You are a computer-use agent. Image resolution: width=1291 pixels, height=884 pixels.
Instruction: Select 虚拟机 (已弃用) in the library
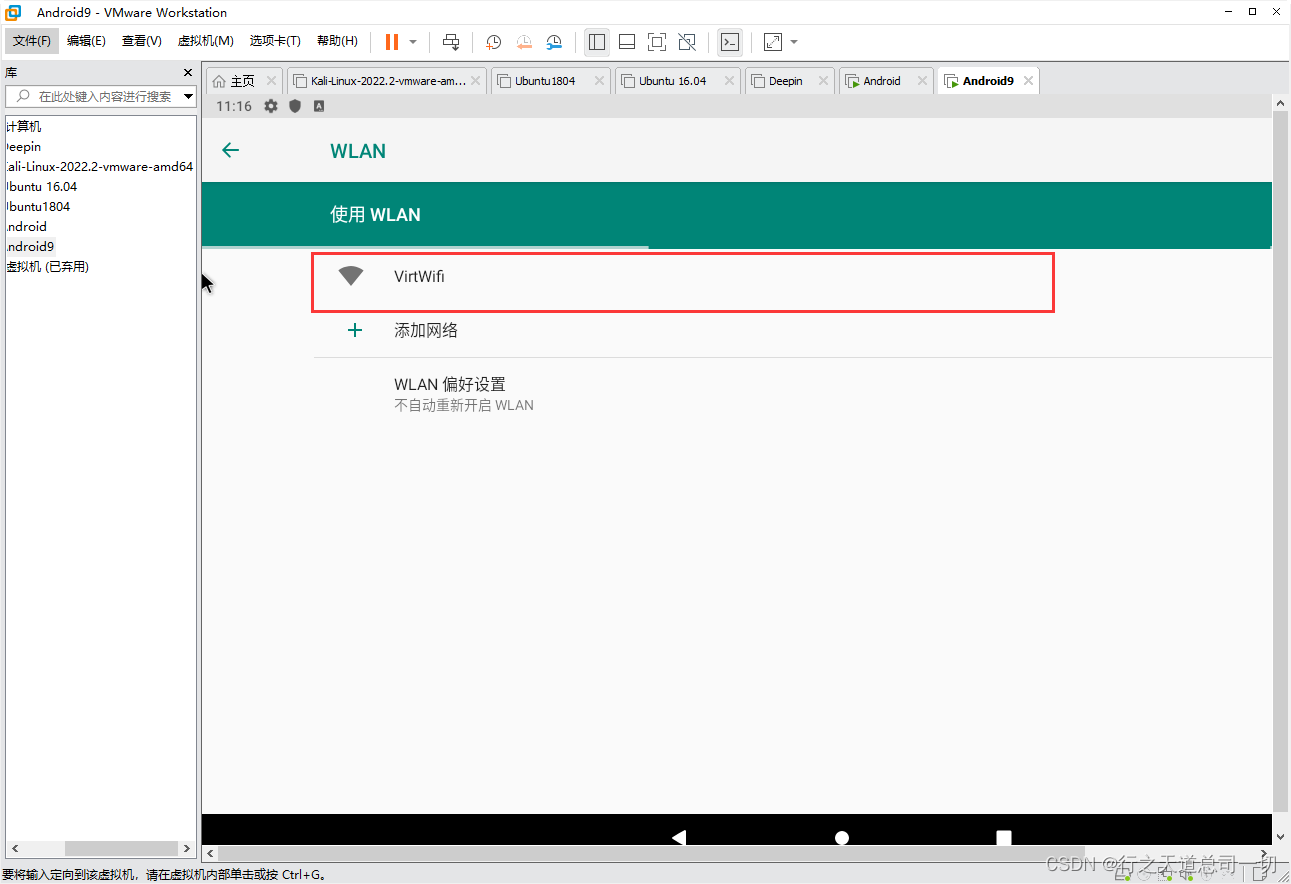coord(47,267)
